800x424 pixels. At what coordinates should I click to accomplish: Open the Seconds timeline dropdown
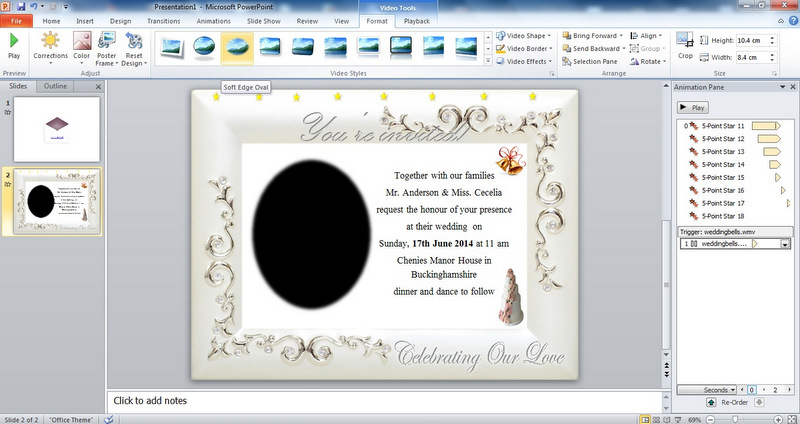point(707,390)
